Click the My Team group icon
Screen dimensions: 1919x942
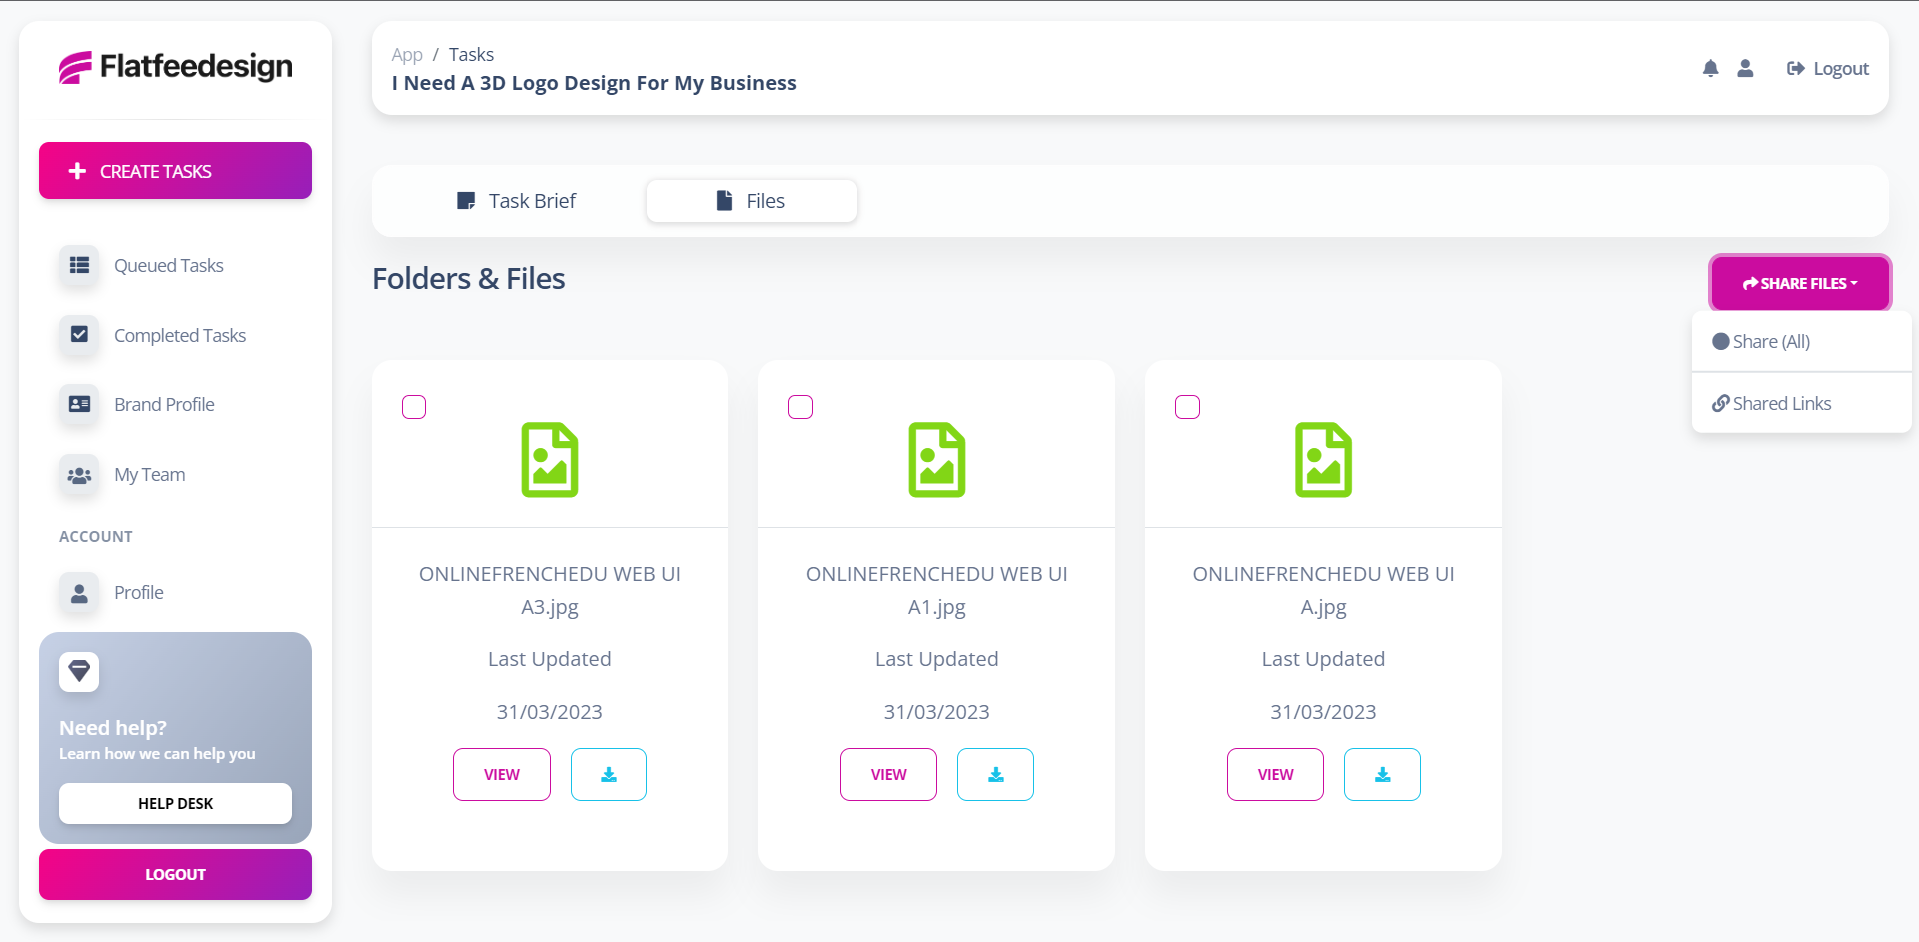(79, 475)
